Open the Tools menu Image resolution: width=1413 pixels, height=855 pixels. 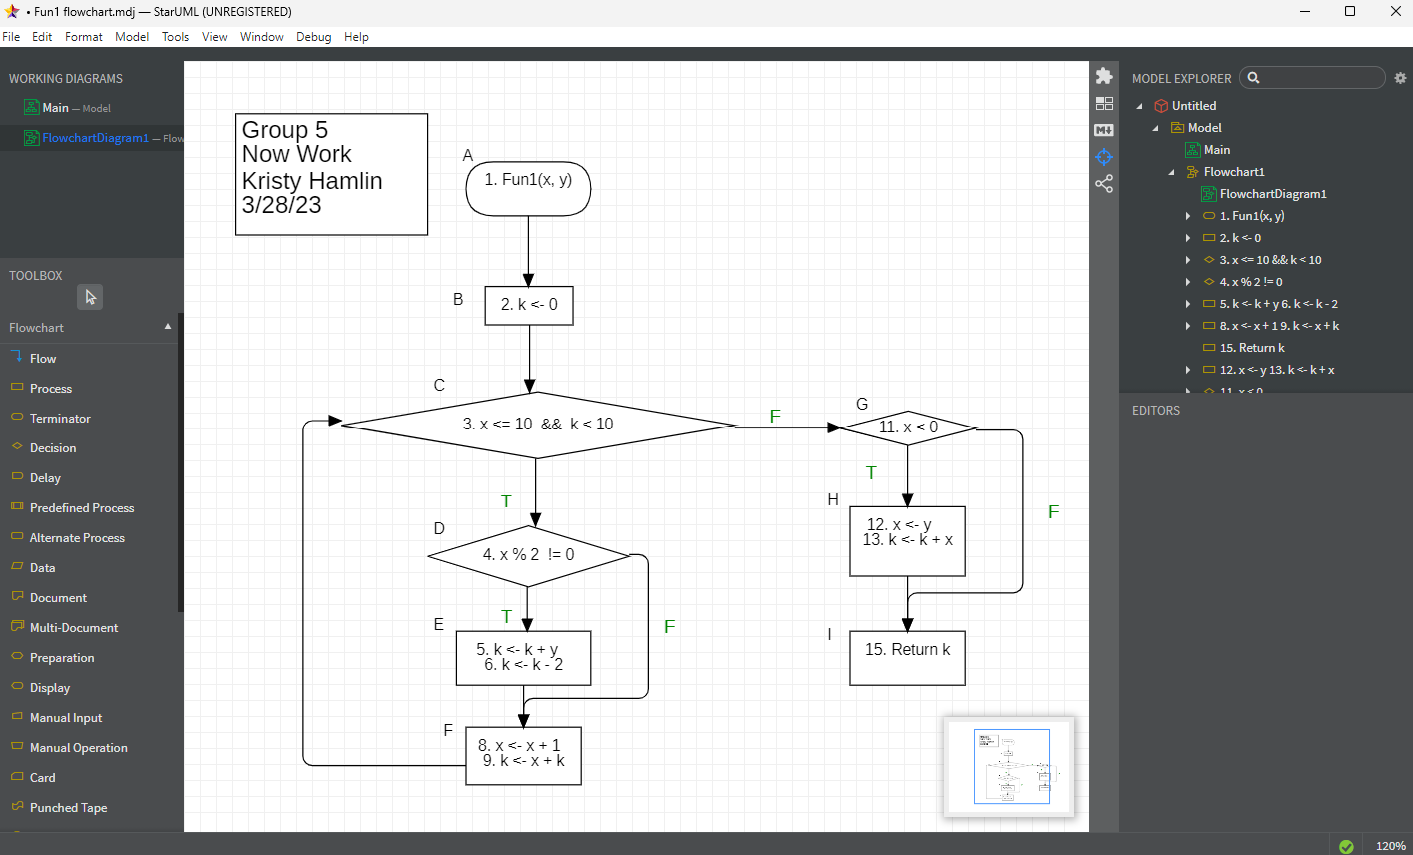pyautogui.click(x=175, y=37)
